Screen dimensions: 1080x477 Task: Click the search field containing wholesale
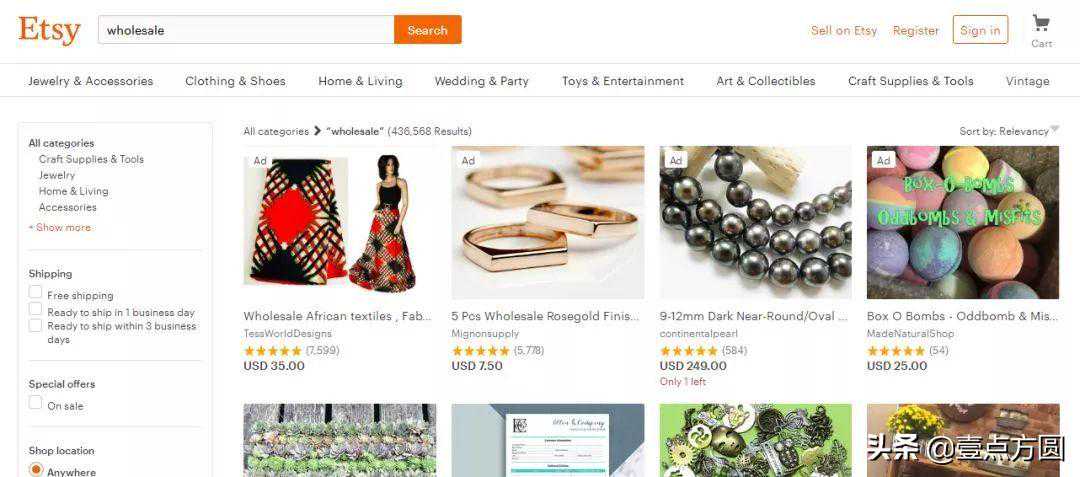coord(247,30)
